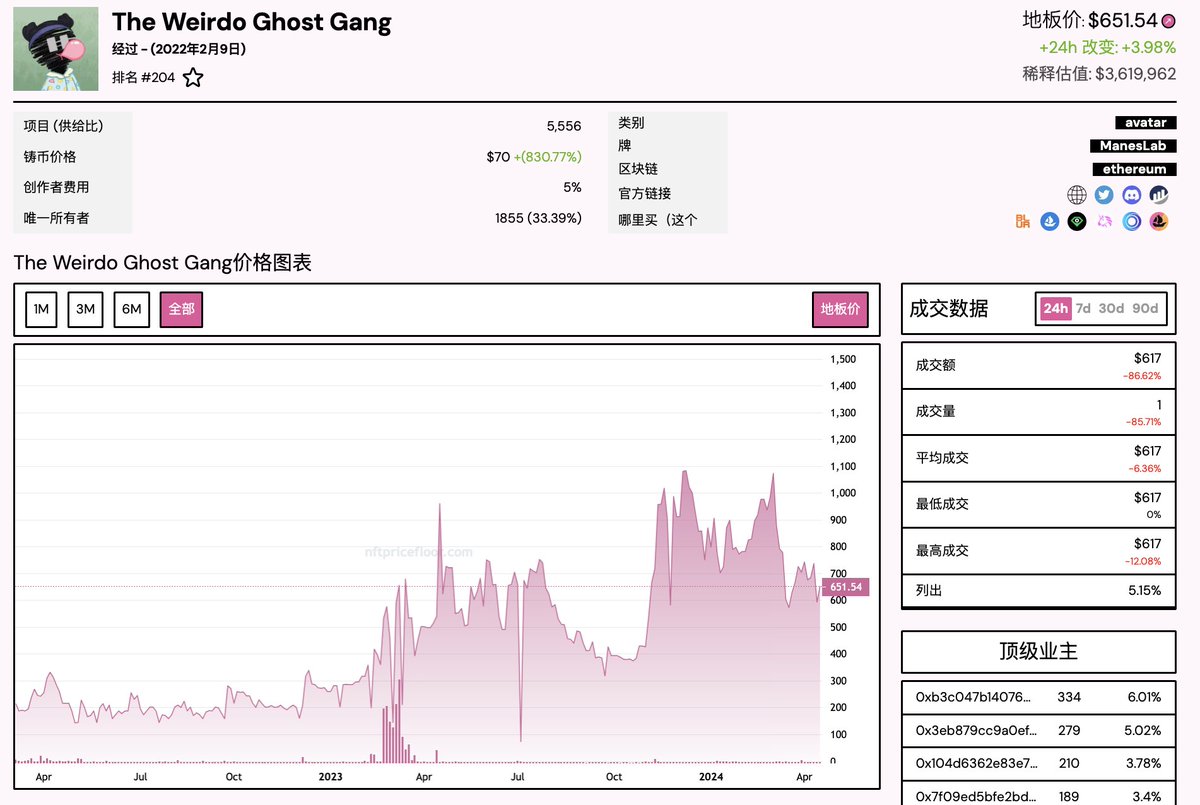The height and width of the screenshot is (805, 1200).
Task: Click the 最低成交 lowest sale row
Action: pyautogui.click(x=1039, y=504)
